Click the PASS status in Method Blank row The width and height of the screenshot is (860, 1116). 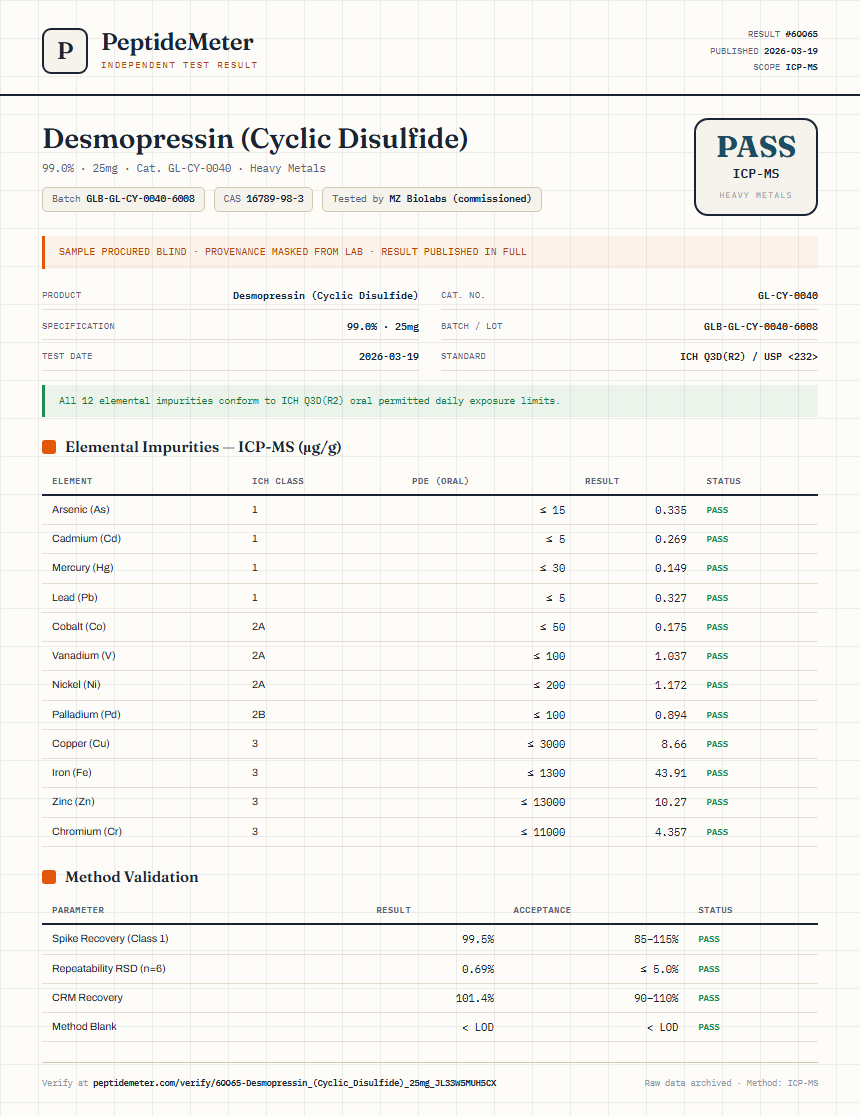(x=709, y=1027)
